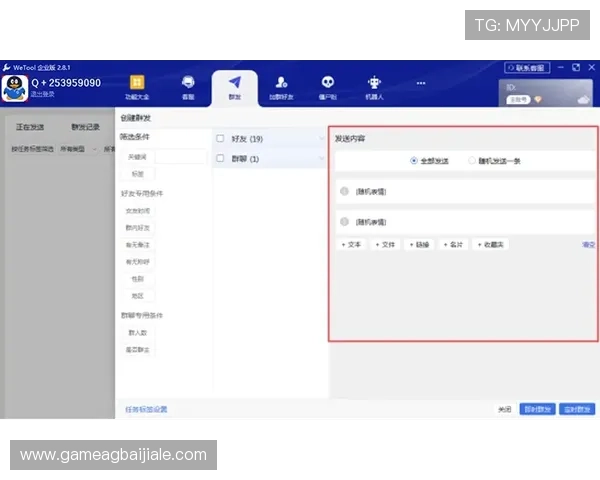Screen dimensions: 600x480
Task: Select the 随机发送一条 radio button
Action: pos(472,160)
